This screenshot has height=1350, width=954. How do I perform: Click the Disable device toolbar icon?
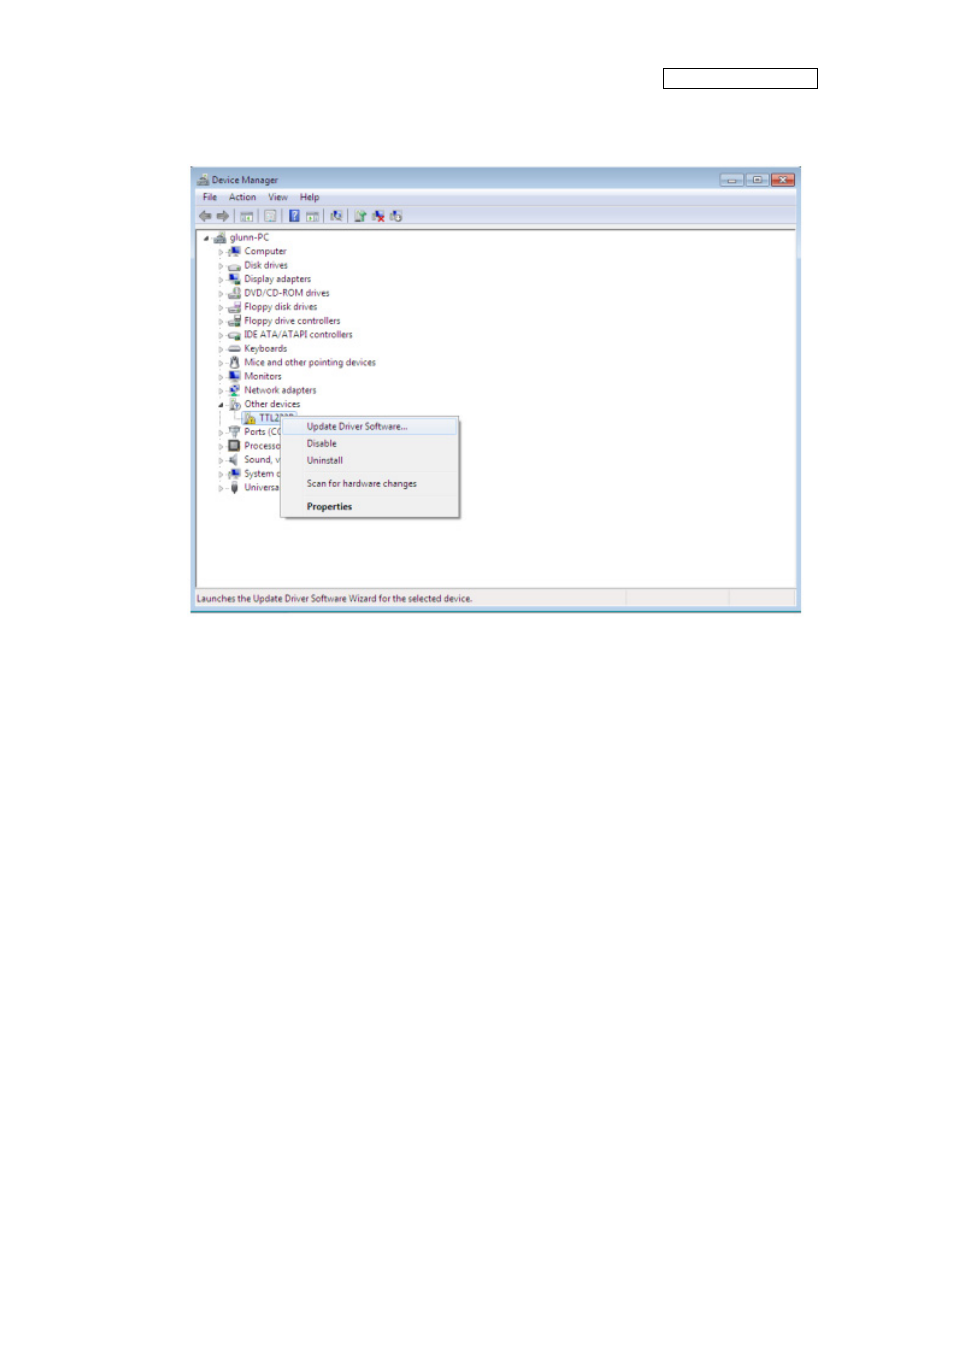point(396,216)
